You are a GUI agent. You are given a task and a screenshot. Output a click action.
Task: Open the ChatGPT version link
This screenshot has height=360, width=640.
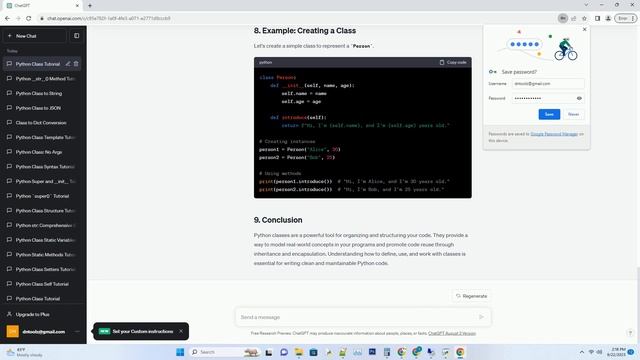pos(452,333)
